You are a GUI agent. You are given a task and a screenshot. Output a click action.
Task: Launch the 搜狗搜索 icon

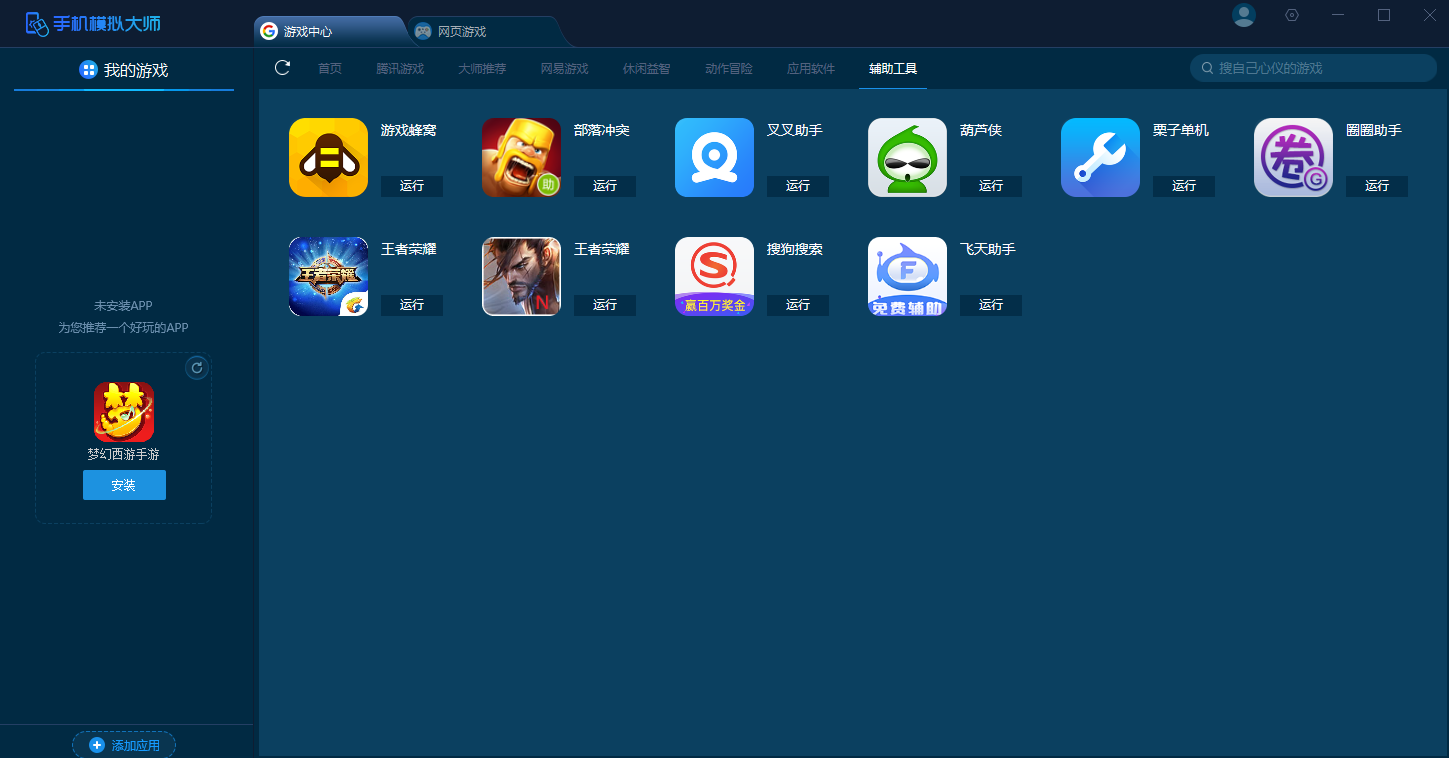(x=714, y=277)
